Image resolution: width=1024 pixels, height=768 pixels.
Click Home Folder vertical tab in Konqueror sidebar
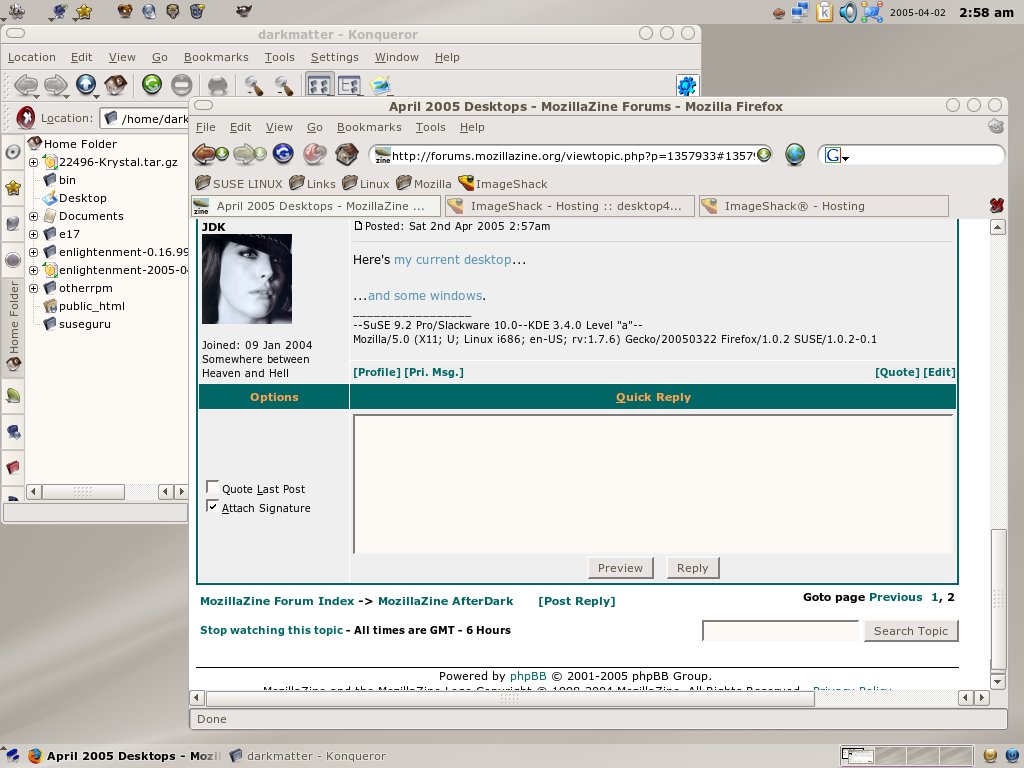pyautogui.click(x=13, y=325)
